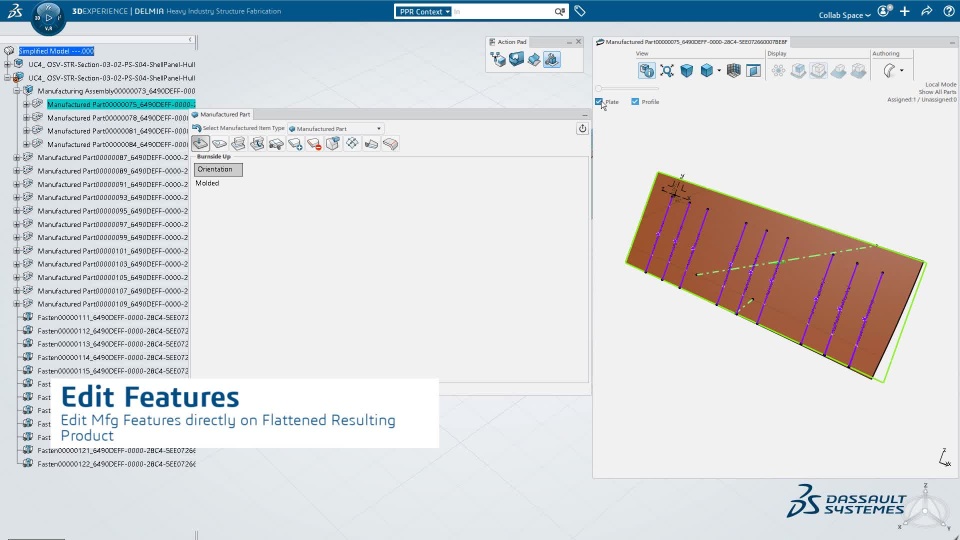Image resolution: width=960 pixels, height=540 pixels.
Task: Click the grid planes view icon
Action: click(733, 70)
